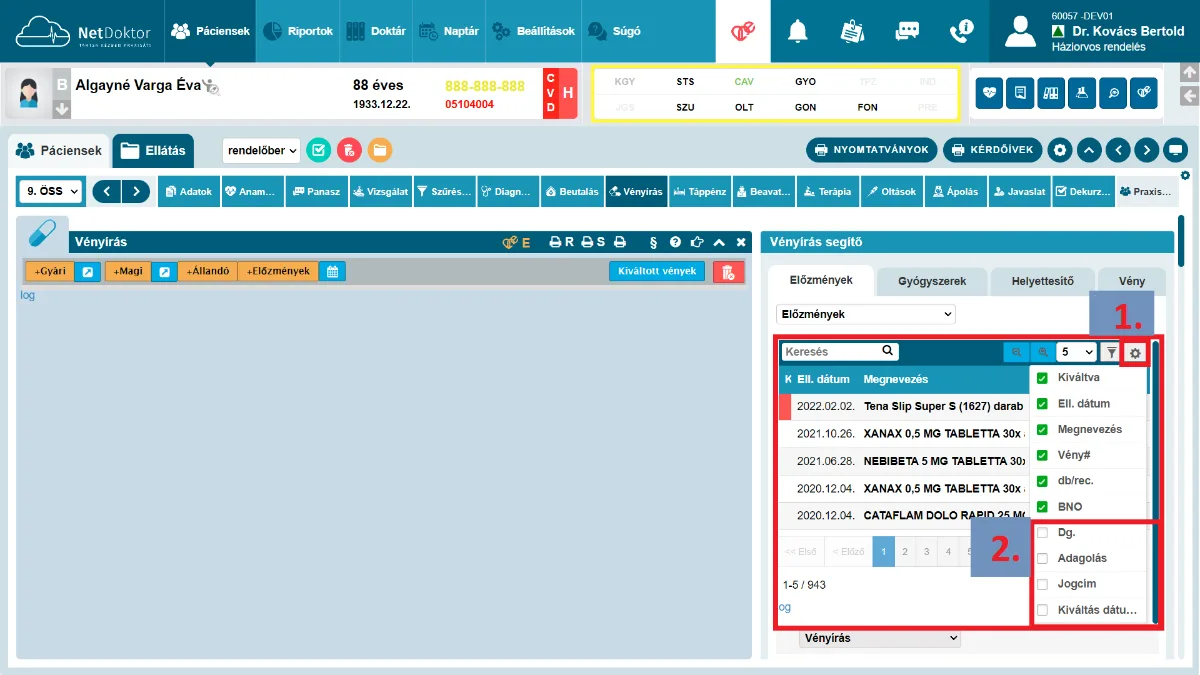Click the thumbs-up icon in Vényírás header
Viewport: 1200px width, 675px height.
pyautogui.click(x=697, y=242)
